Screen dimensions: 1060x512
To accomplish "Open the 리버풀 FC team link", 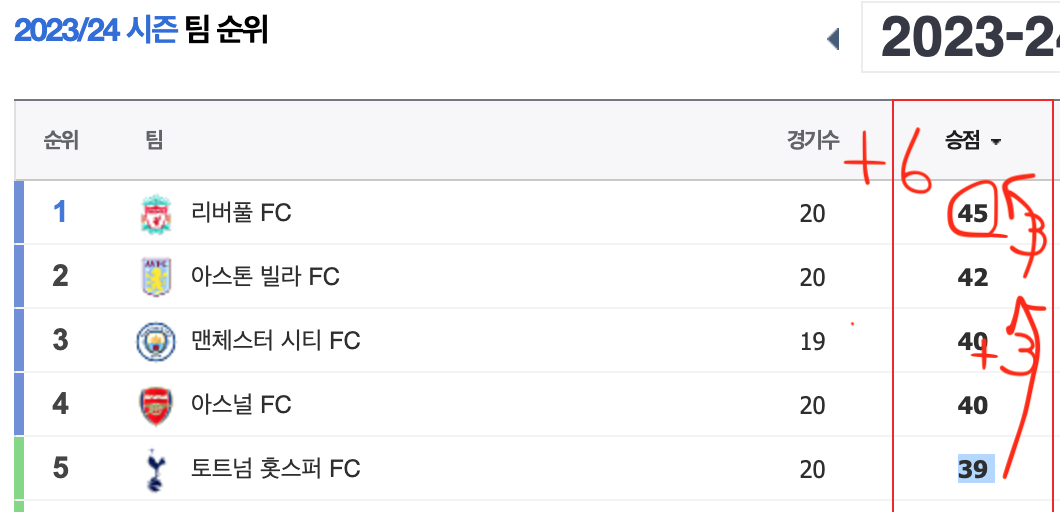I will (x=241, y=213).
